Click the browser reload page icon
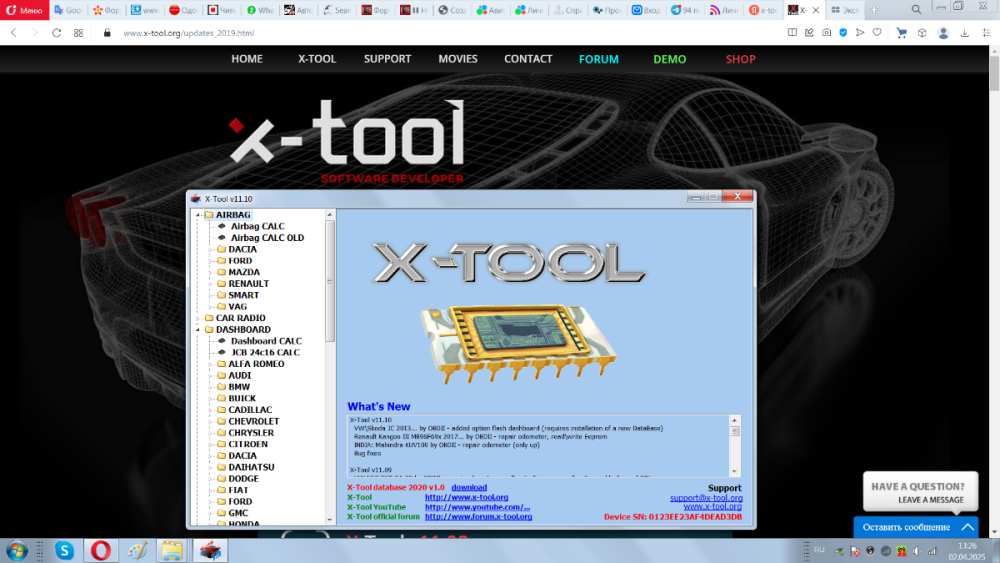The width and height of the screenshot is (1000, 563). 56,32
